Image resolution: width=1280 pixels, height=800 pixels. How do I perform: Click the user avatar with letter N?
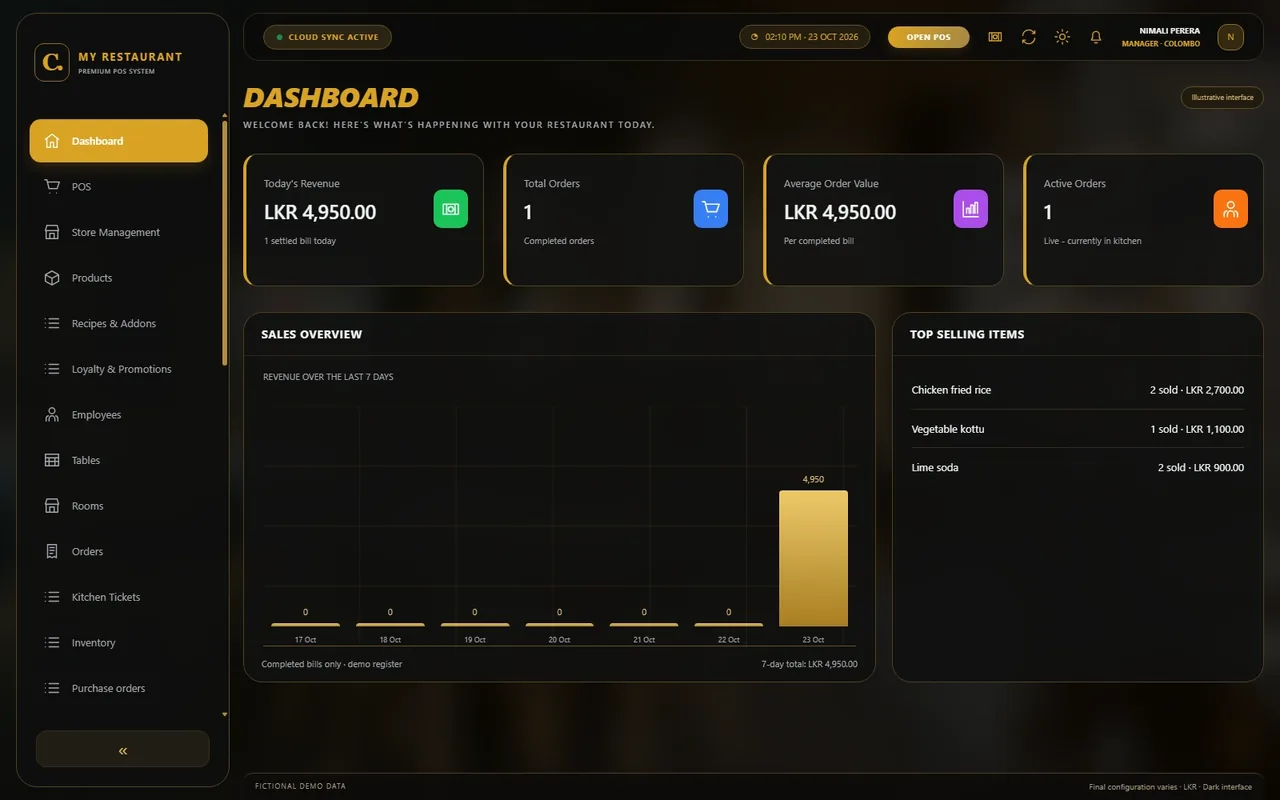1231,37
